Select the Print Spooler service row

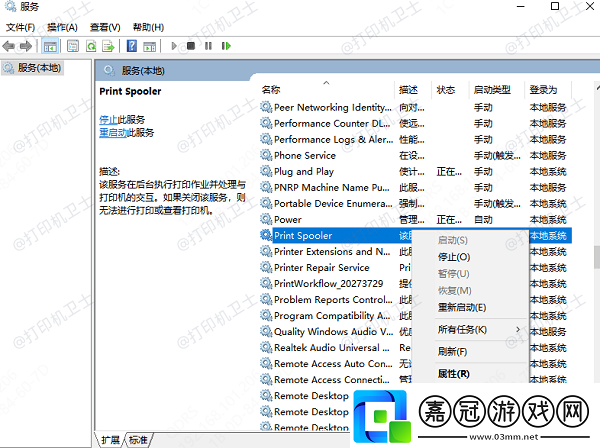pyautogui.click(x=416, y=235)
